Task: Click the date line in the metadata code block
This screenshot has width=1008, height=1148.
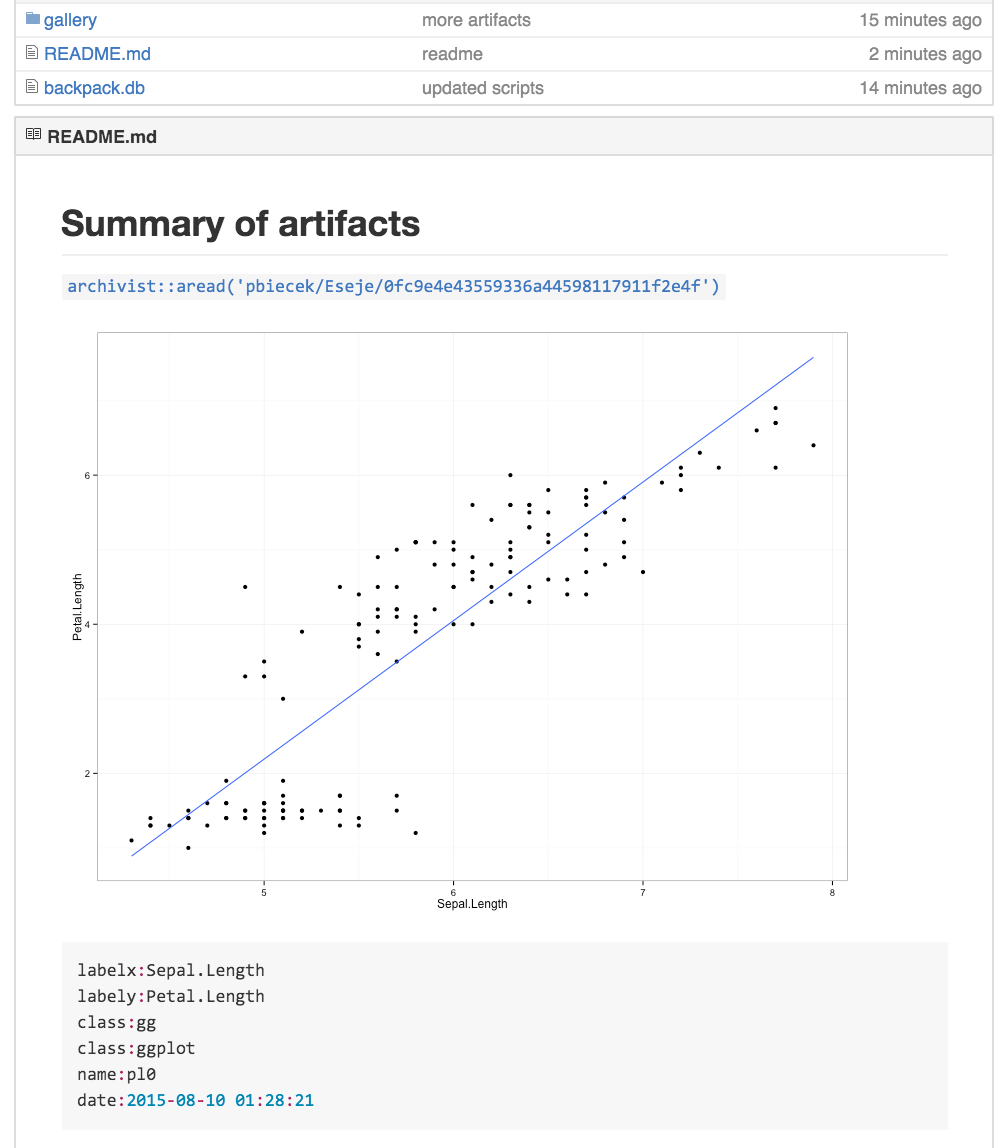Action: [196, 1100]
